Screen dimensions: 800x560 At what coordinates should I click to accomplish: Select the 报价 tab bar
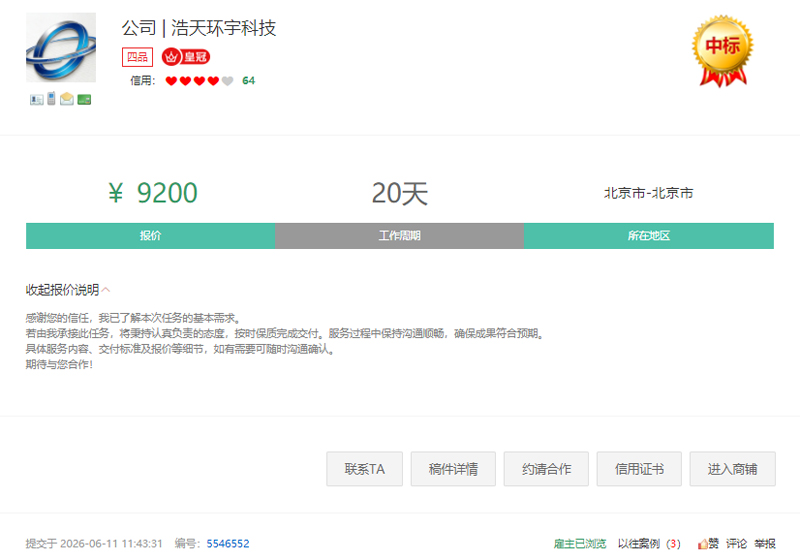[151, 236]
